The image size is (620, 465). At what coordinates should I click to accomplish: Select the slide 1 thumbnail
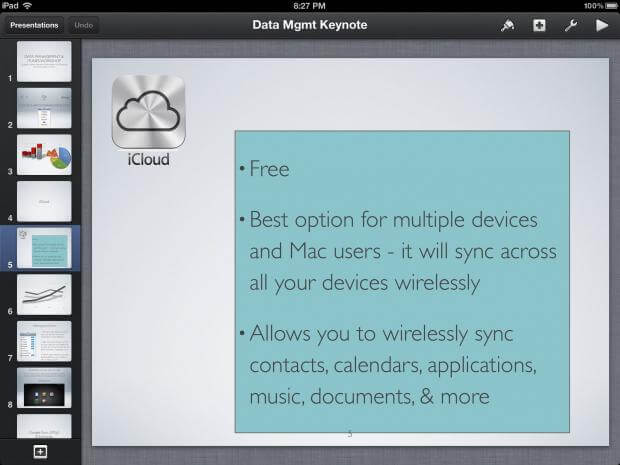(x=44, y=61)
